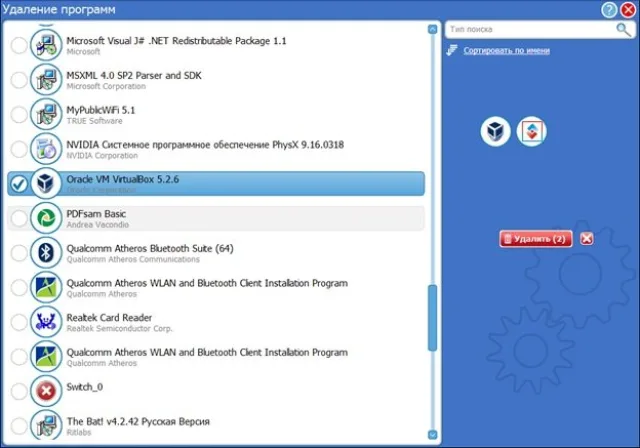Check the MSXML 4.0 SP2 Parser checkbox

pos(19,80)
